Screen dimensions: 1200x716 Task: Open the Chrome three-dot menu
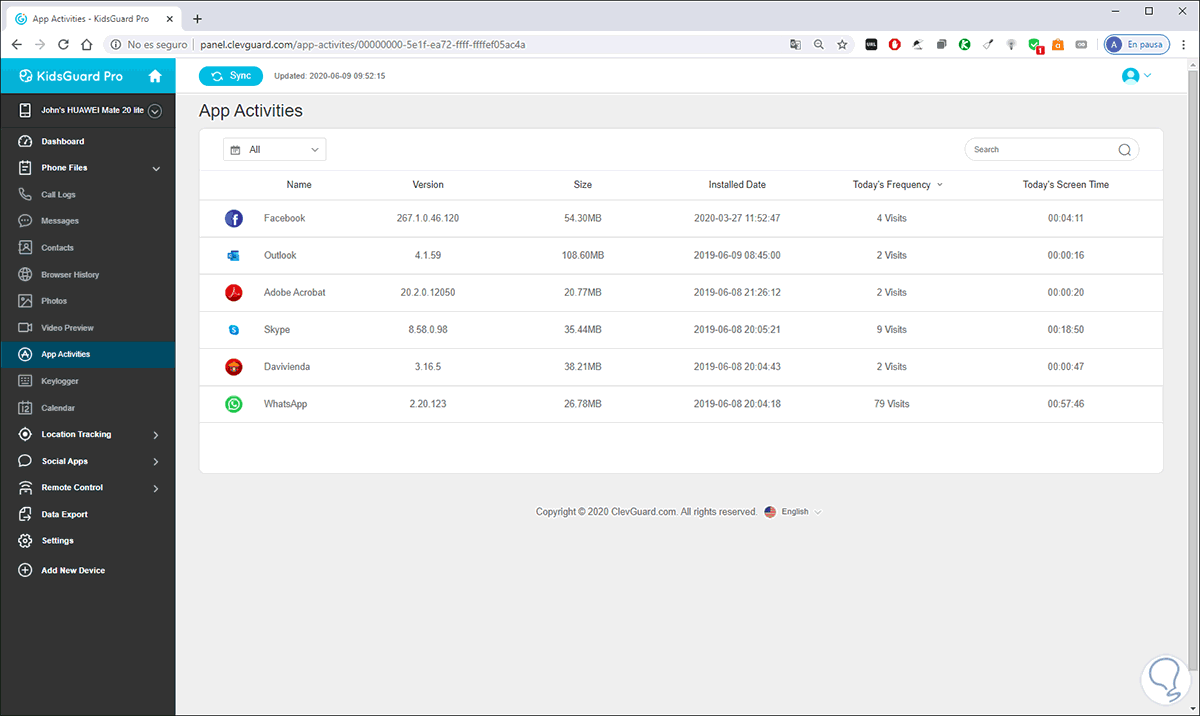pyautogui.click(x=1183, y=45)
